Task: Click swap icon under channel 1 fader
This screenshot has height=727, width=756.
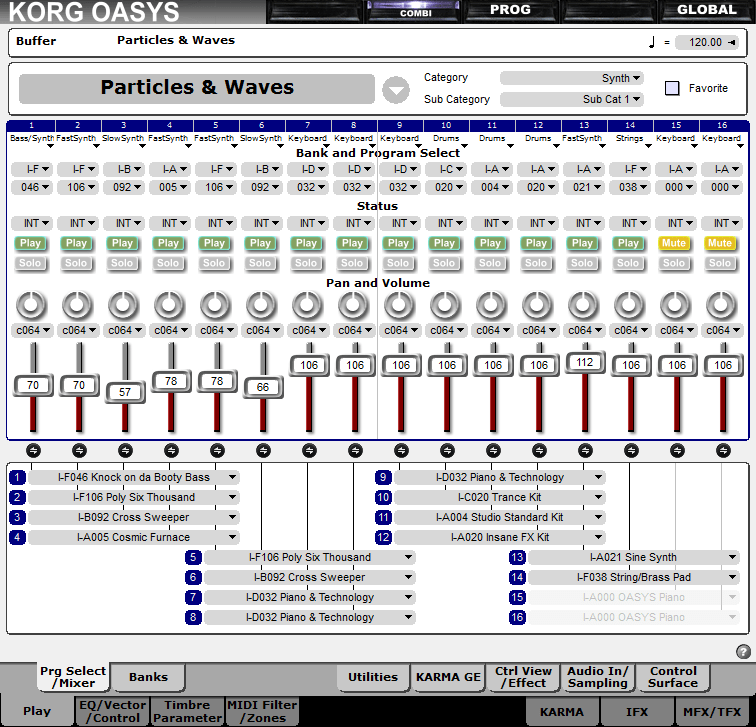Action: (x=33, y=451)
